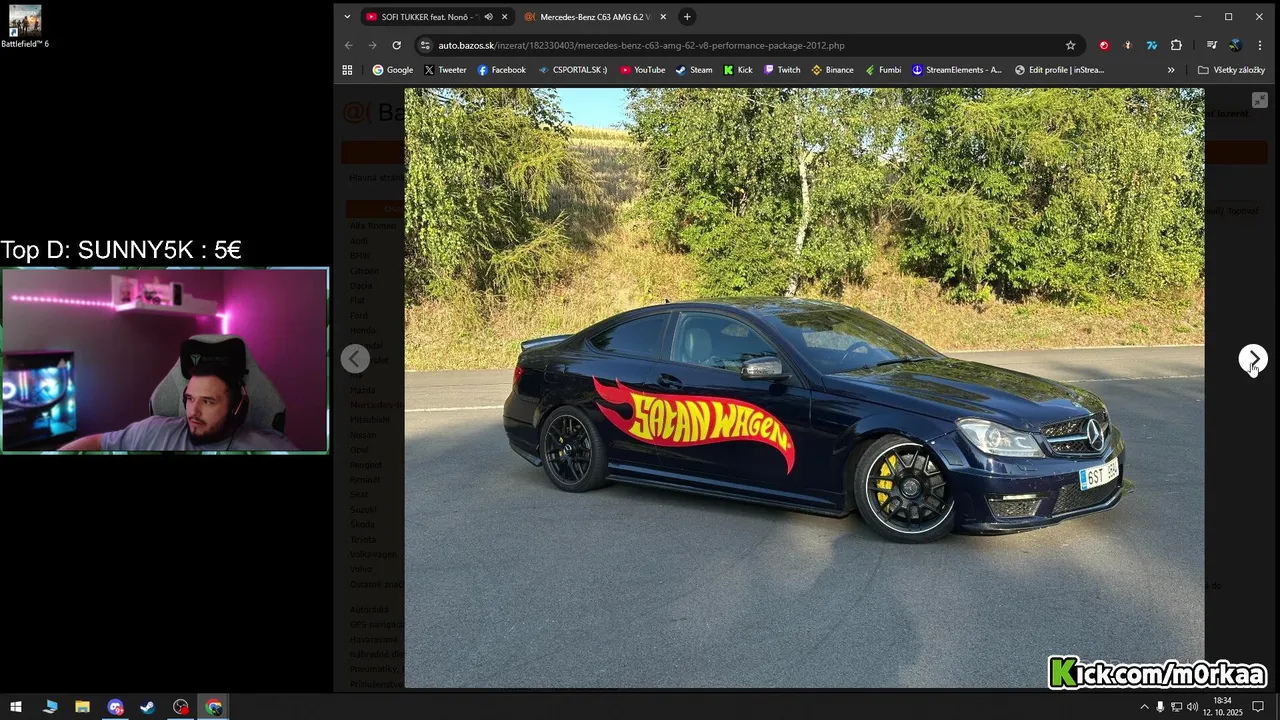Open the red circular extension icon
The image size is (1280, 720).
[1104, 45]
